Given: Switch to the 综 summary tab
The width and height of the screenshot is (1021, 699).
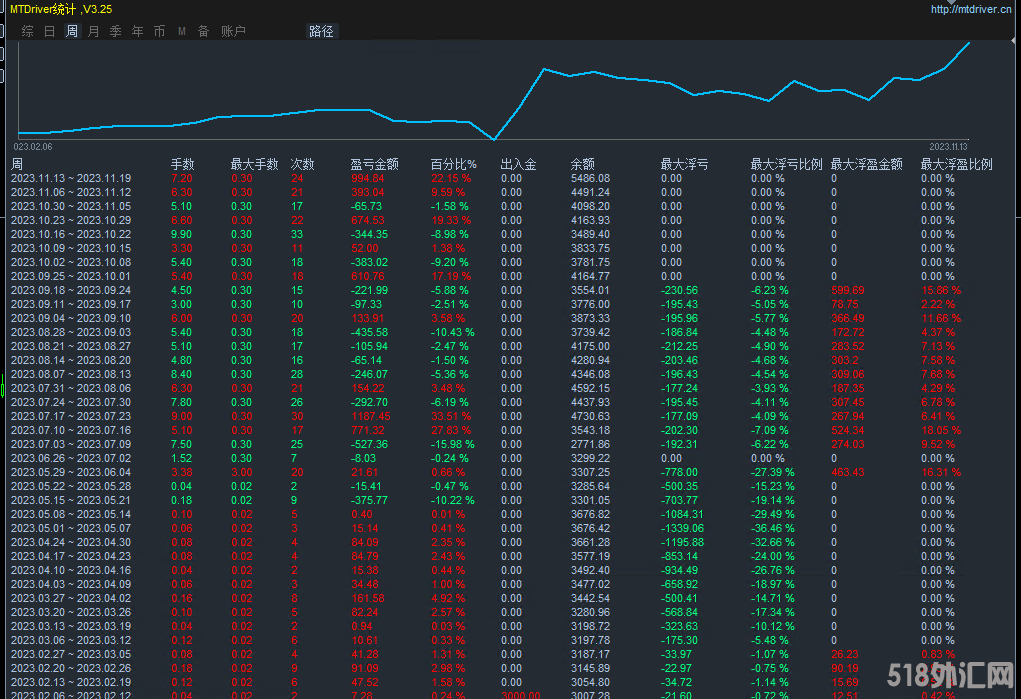Looking at the screenshot, I should [x=27, y=31].
